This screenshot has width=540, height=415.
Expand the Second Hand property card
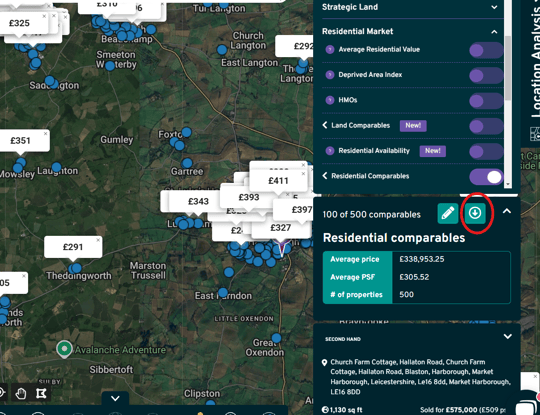tap(507, 336)
